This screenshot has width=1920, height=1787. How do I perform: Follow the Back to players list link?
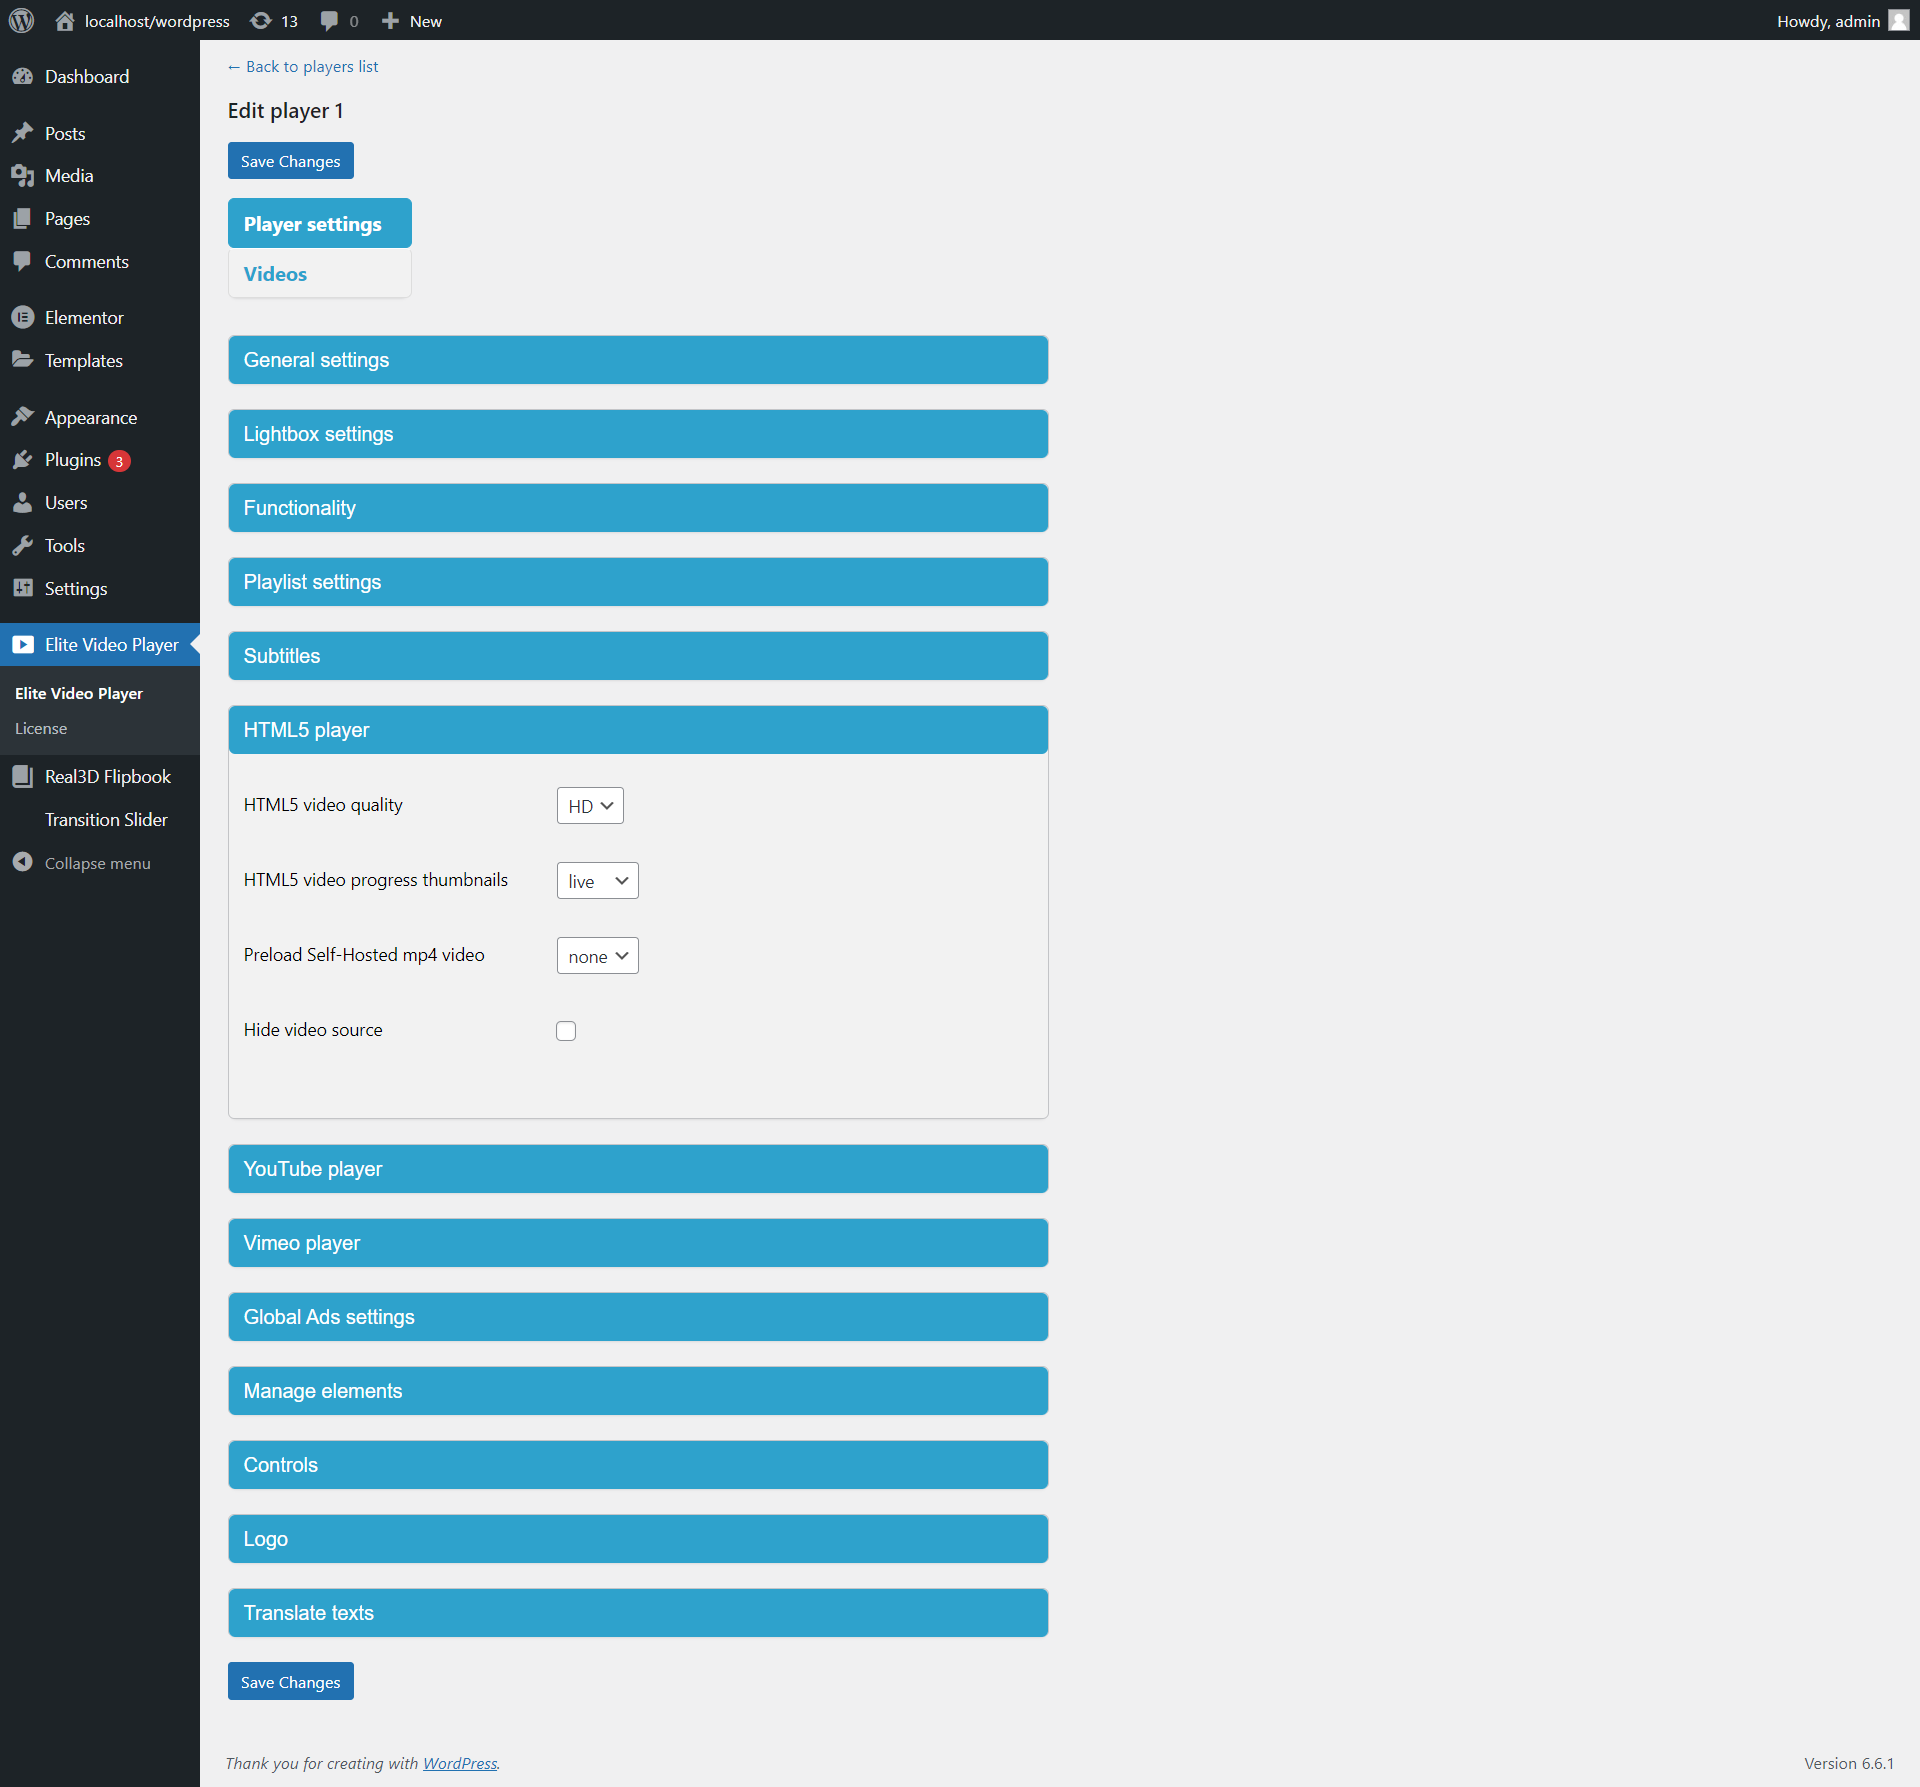(303, 67)
